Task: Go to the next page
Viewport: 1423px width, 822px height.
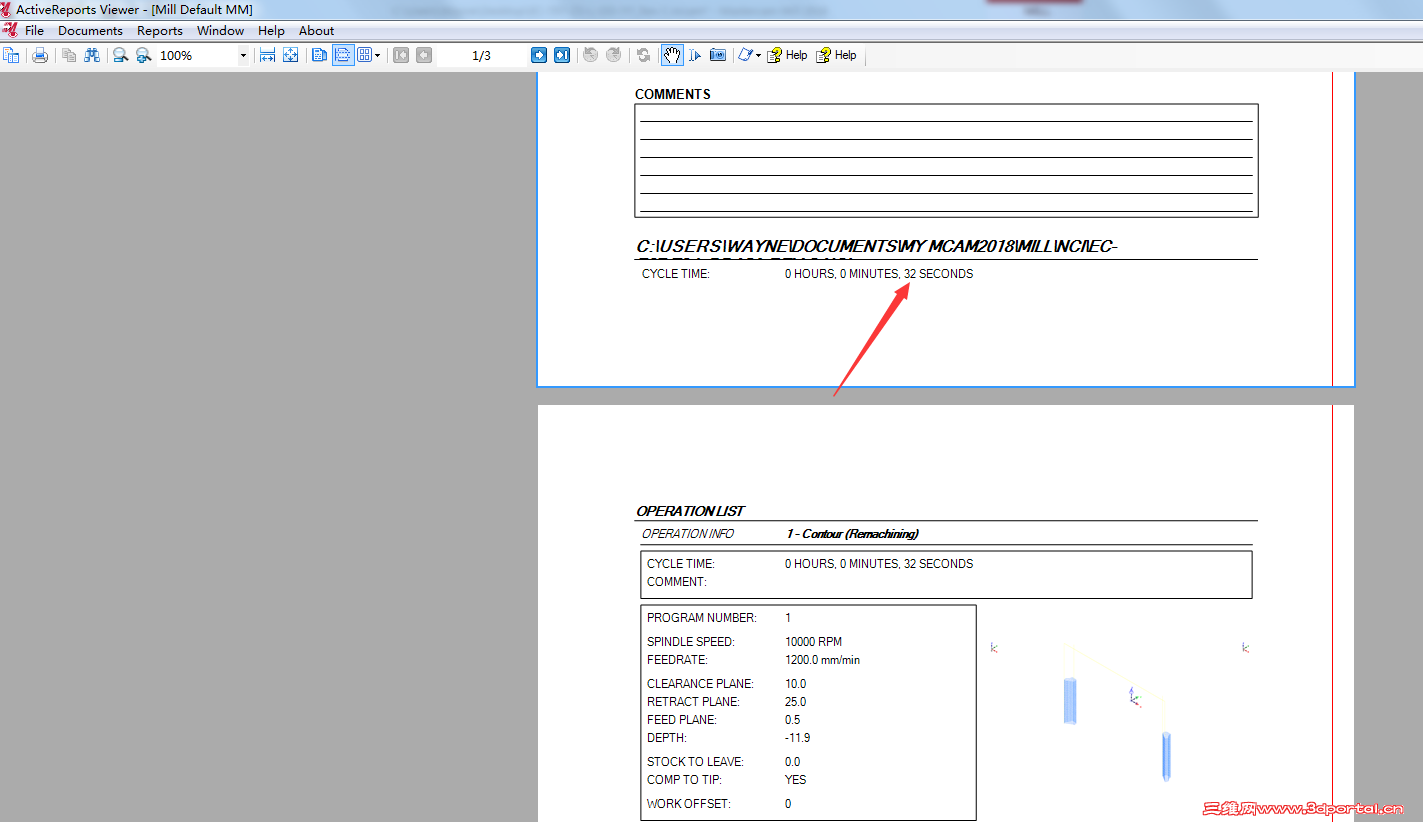Action: [x=538, y=55]
